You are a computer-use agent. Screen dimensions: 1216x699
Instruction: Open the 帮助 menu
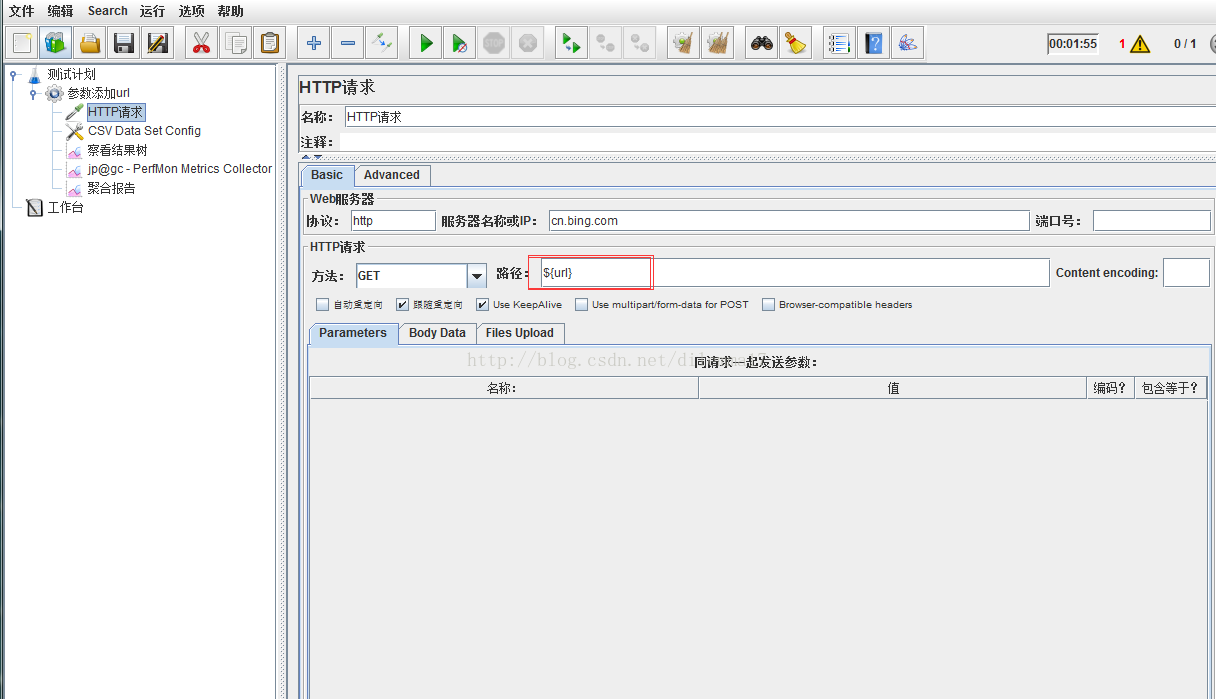pos(230,11)
